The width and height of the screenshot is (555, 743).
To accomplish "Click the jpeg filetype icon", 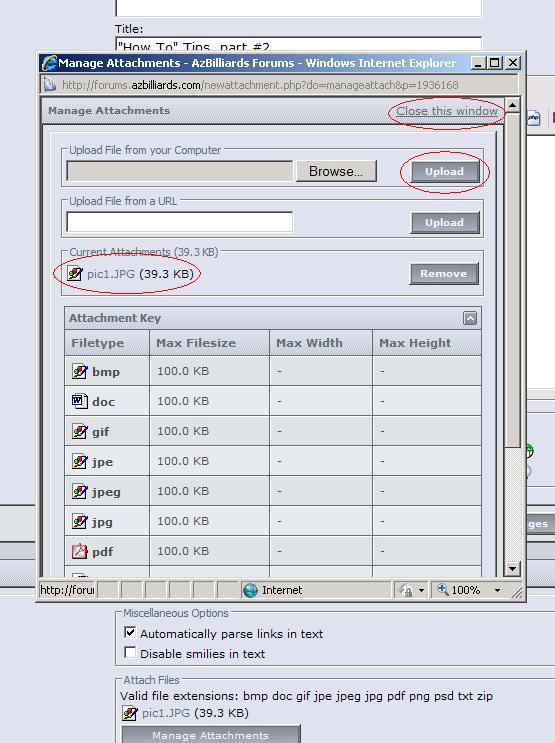I will (80, 491).
